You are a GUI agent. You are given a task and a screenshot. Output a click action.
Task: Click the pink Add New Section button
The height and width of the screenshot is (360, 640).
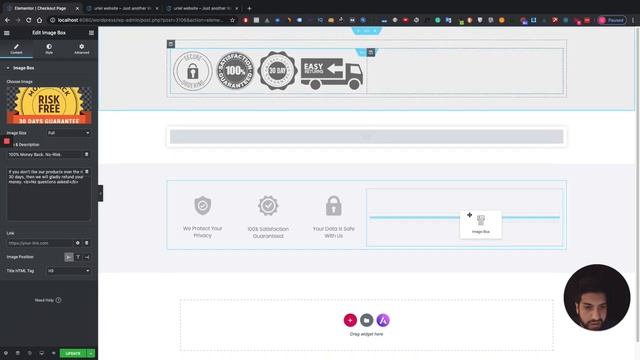[x=350, y=320]
